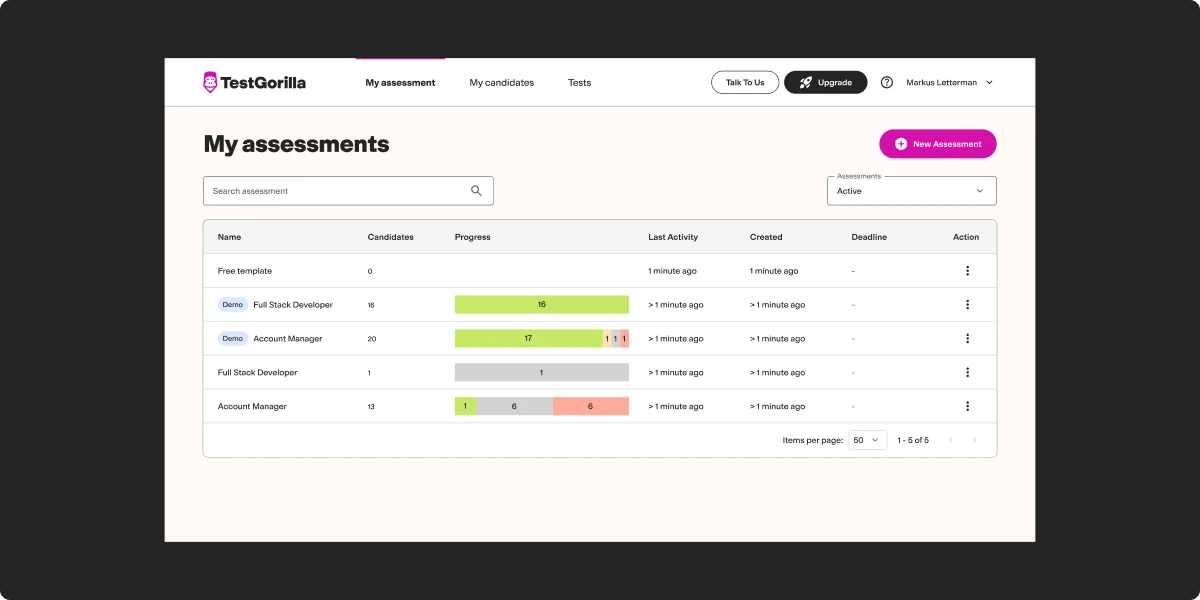Click the Progress column header
Screen dimensions: 1200x600
tap(472, 237)
